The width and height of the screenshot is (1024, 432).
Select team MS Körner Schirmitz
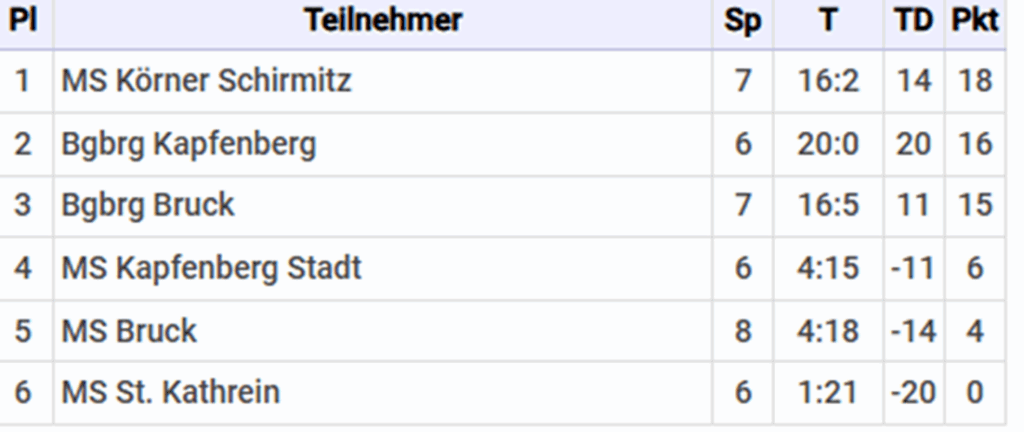click(207, 80)
